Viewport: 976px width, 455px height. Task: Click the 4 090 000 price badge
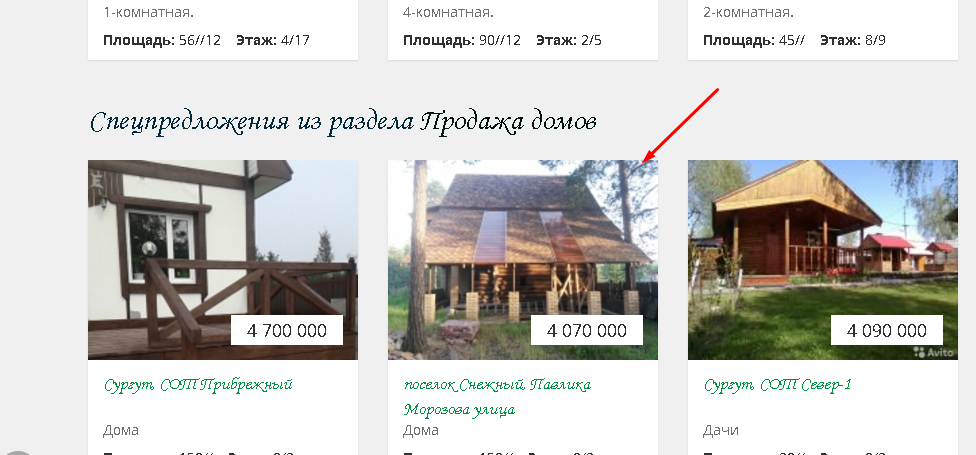(887, 330)
